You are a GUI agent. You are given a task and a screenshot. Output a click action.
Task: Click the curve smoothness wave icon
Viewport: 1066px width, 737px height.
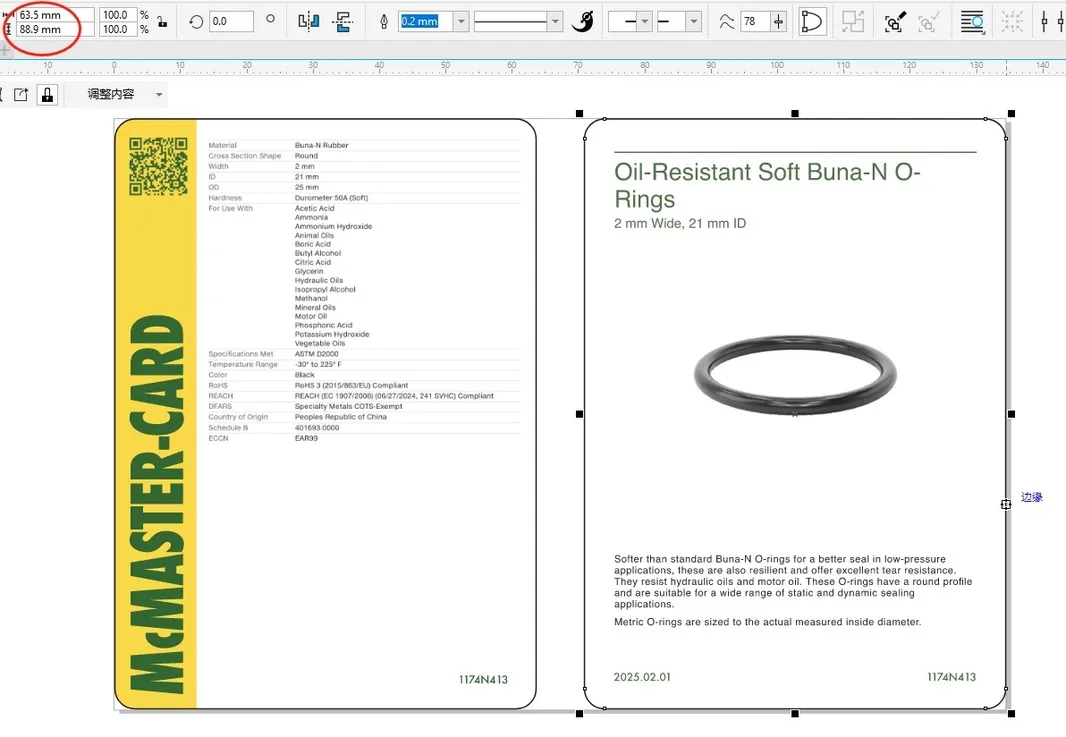(726, 22)
